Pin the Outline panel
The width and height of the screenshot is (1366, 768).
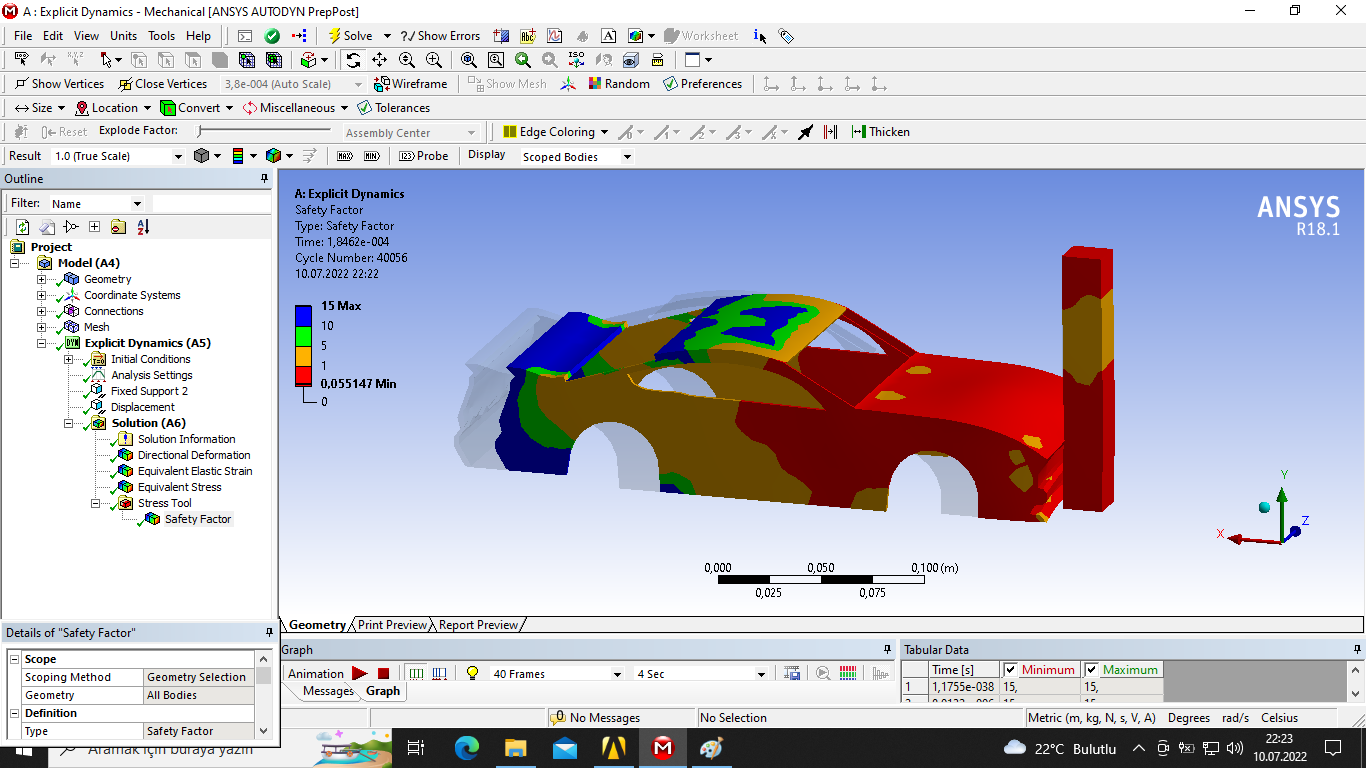(265, 179)
